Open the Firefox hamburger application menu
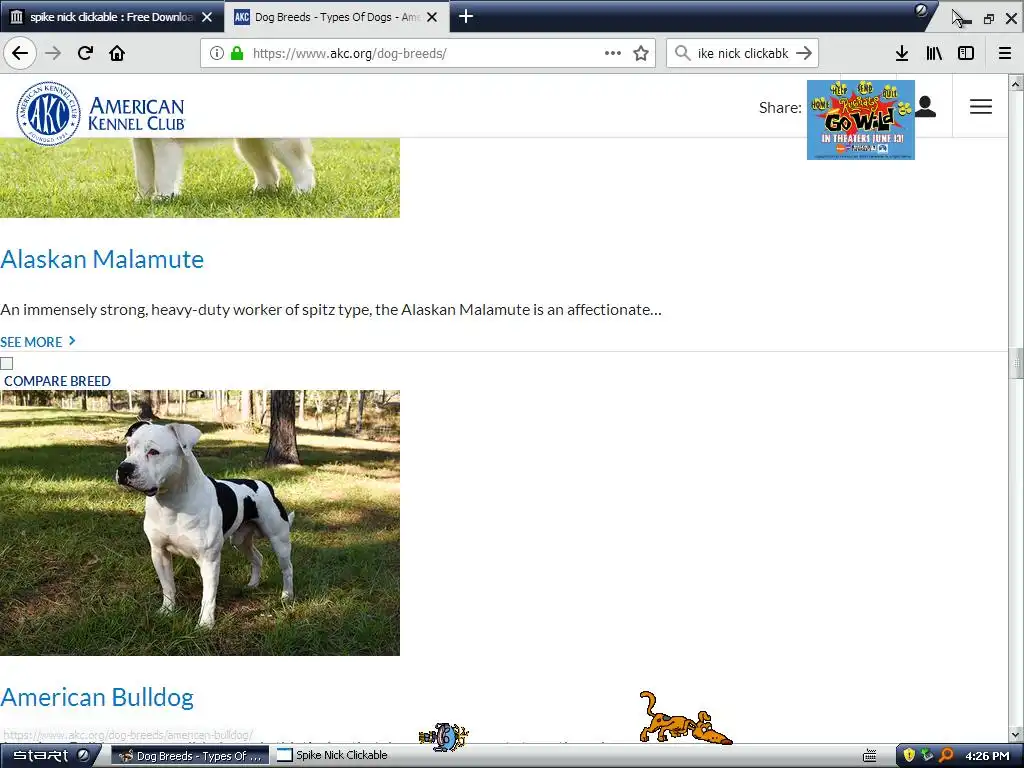The width and height of the screenshot is (1024, 768). click(x=1005, y=53)
